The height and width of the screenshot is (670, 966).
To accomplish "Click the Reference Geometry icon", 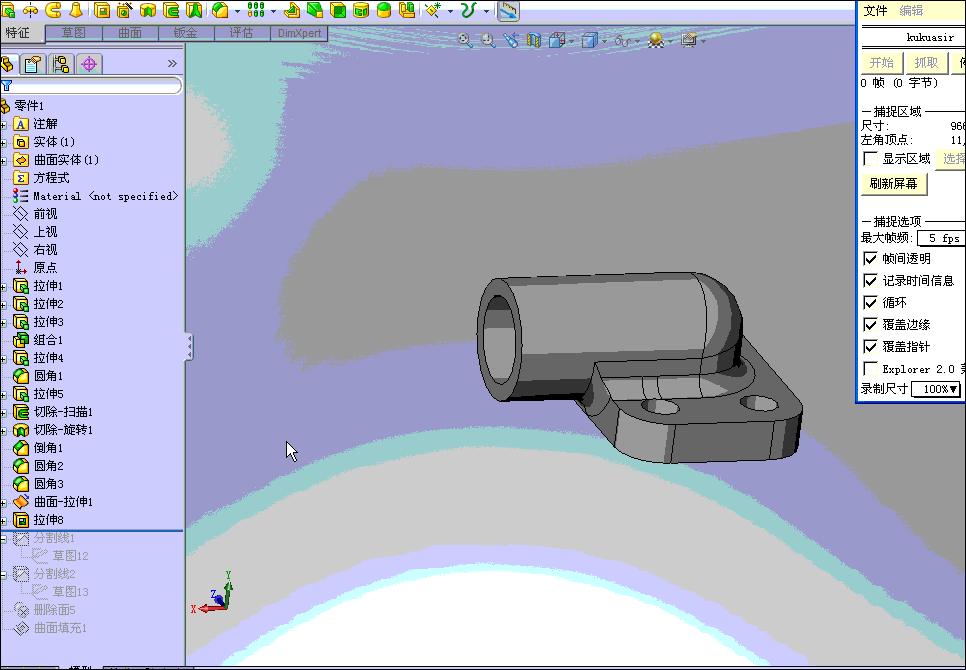I will click(x=434, y=10).
